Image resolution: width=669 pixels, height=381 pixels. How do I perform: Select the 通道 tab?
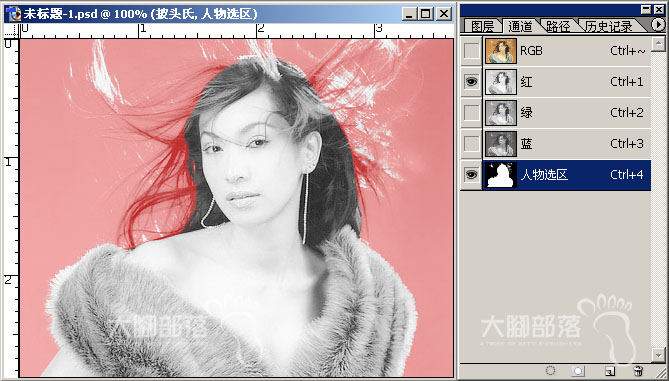pos(520,26)
